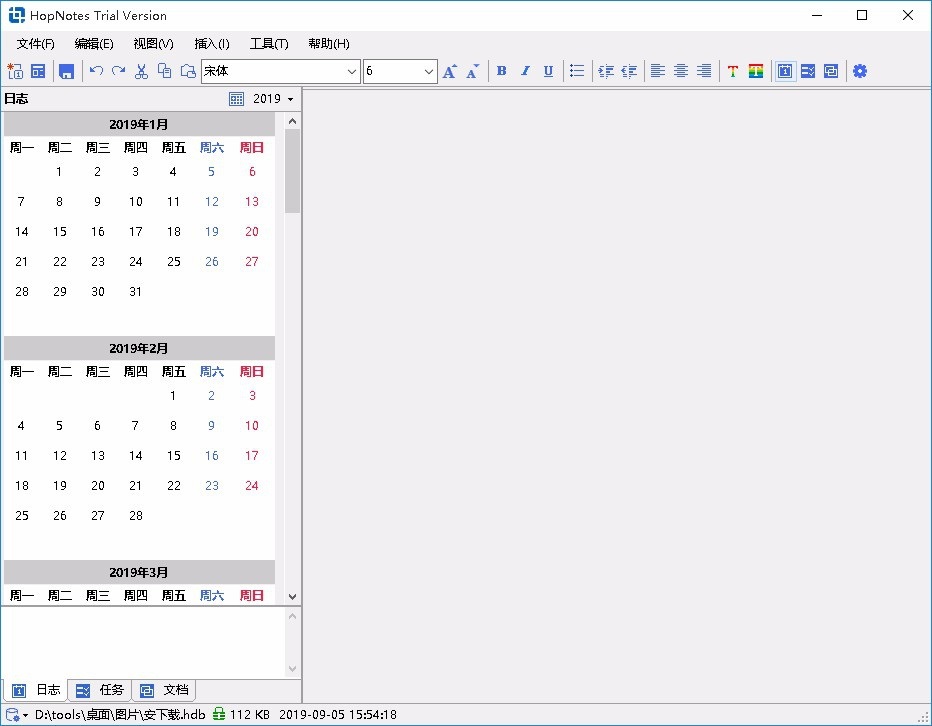
Task: Click the green lock icon in status bar
Action: (219, 714)
